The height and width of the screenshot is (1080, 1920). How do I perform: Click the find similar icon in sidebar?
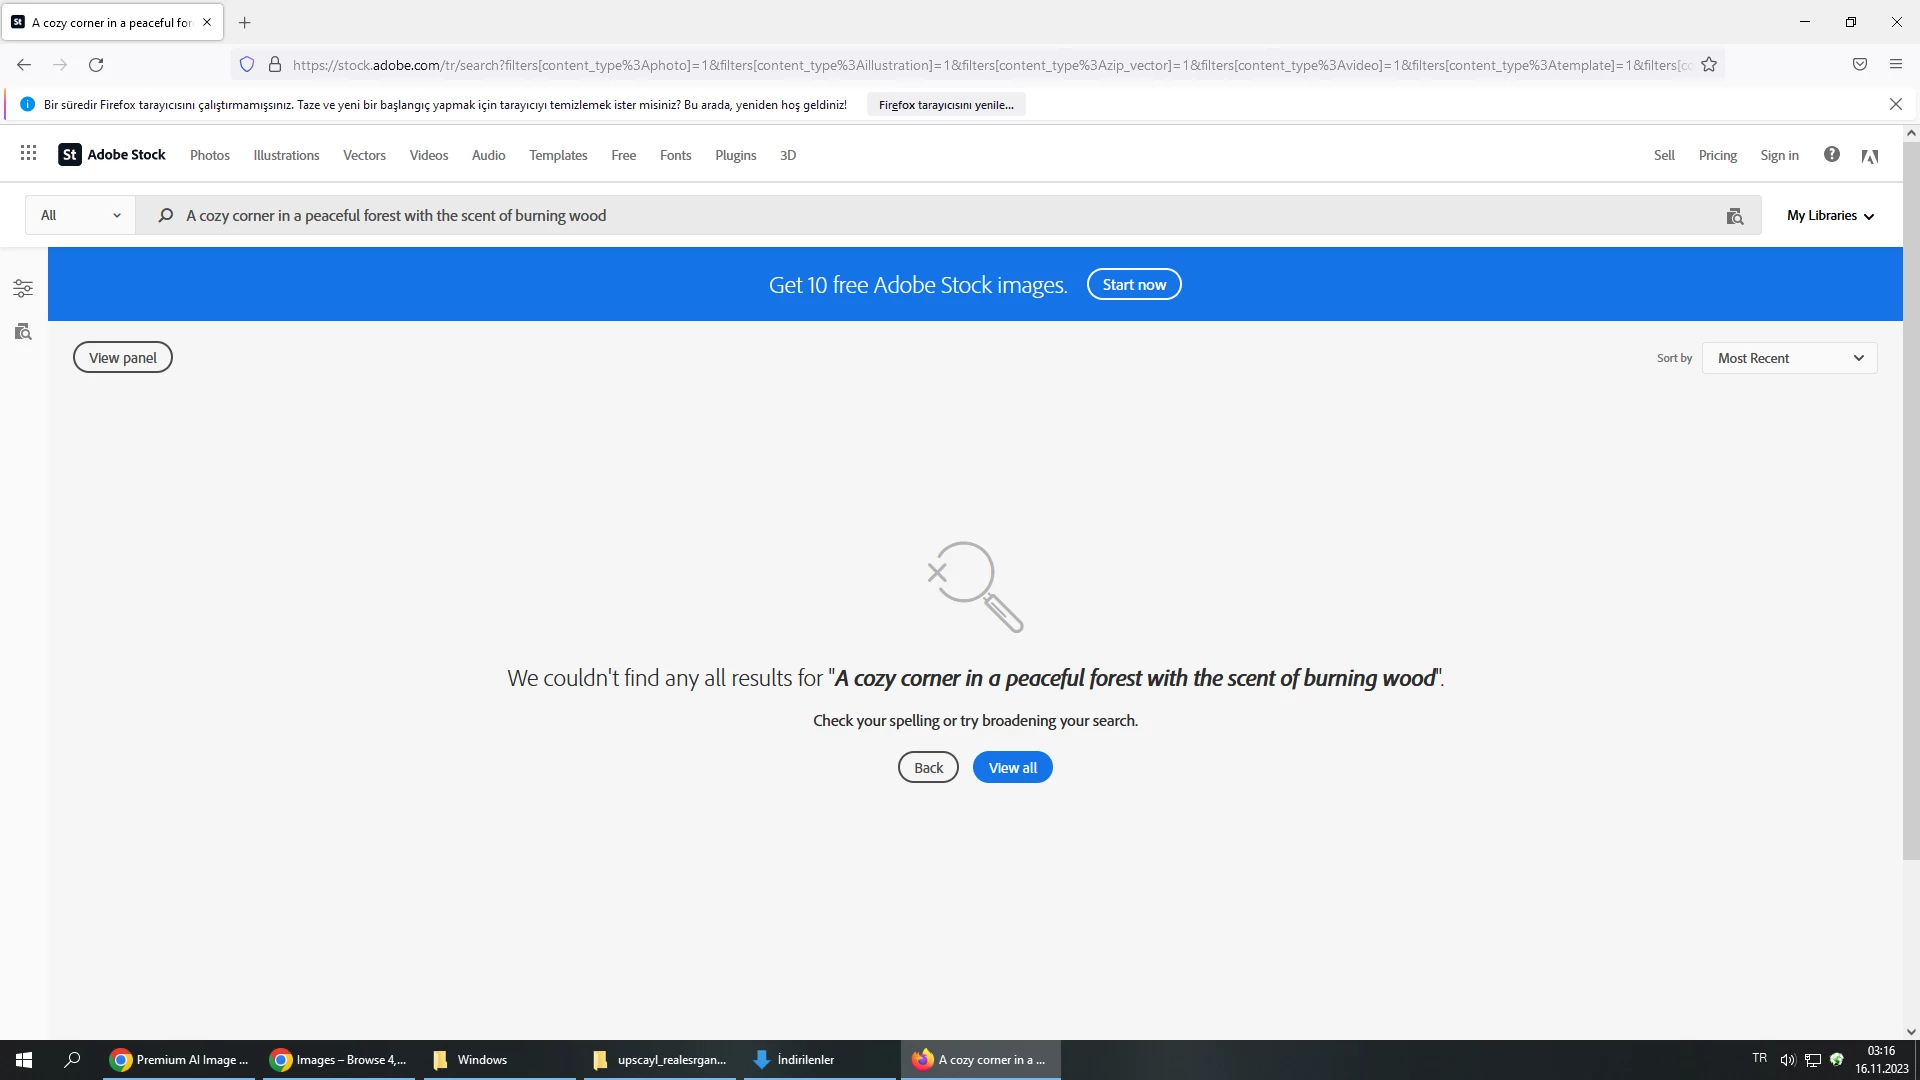click(x=23, y=332)
